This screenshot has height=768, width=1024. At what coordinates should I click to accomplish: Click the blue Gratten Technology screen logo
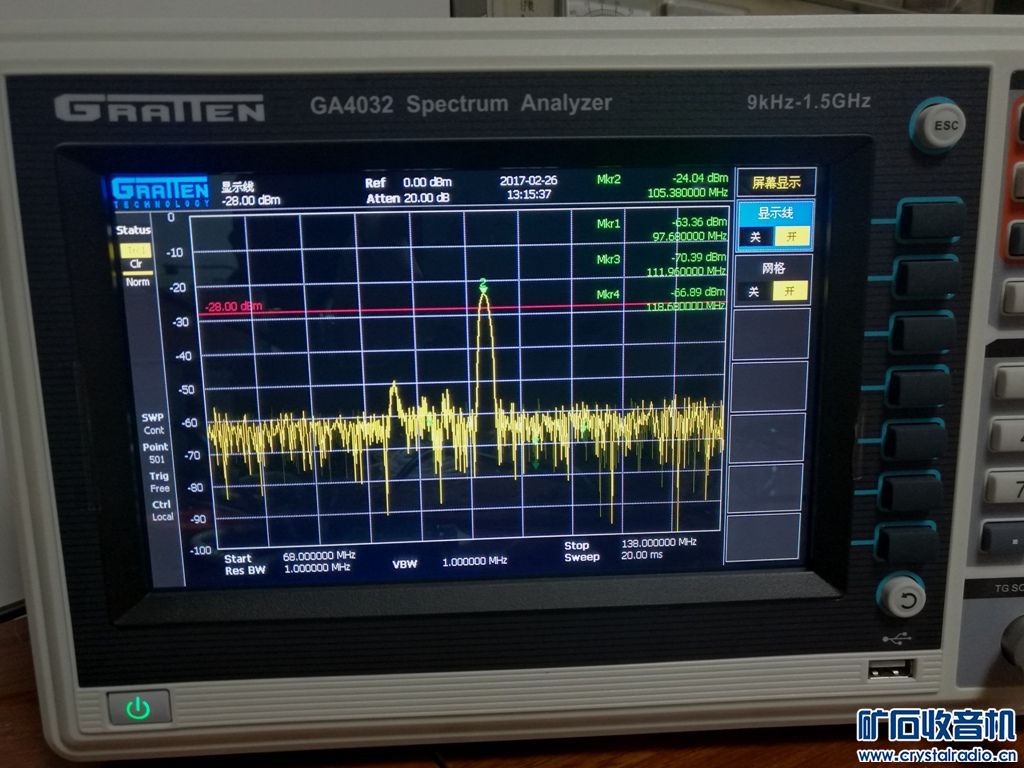click(x=161, y=192)
